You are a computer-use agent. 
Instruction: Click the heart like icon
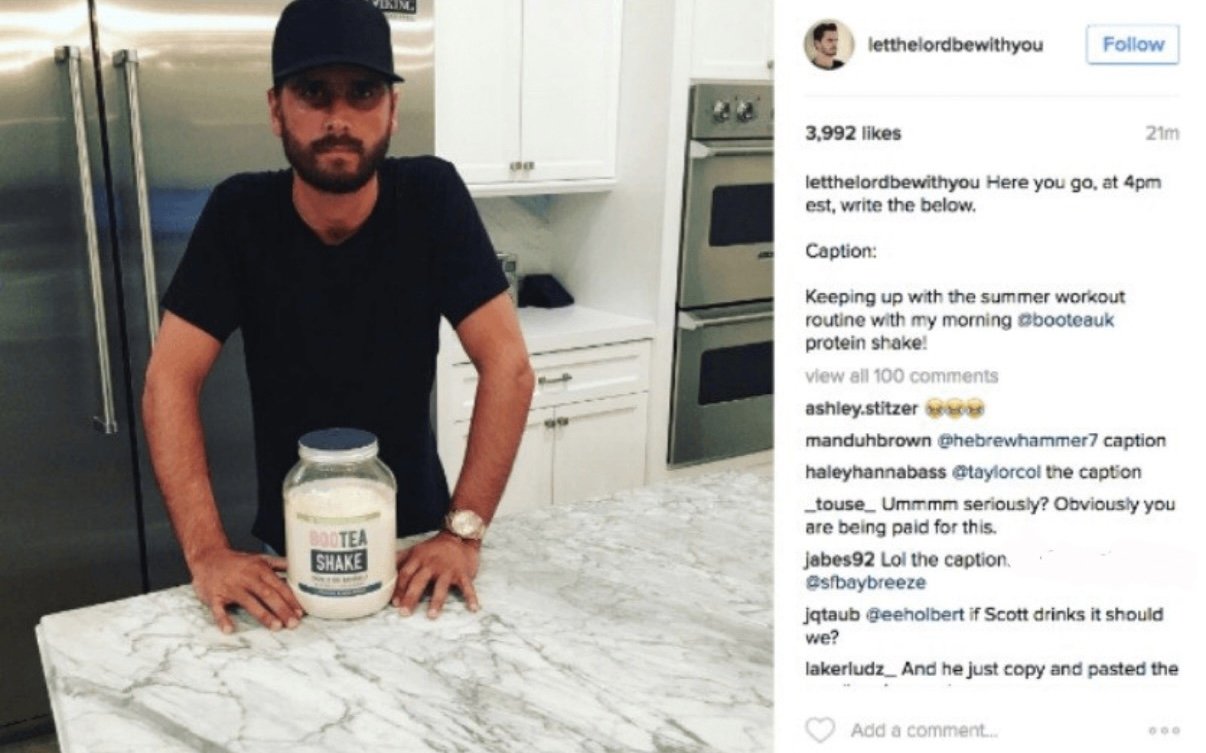pos(819,730)
